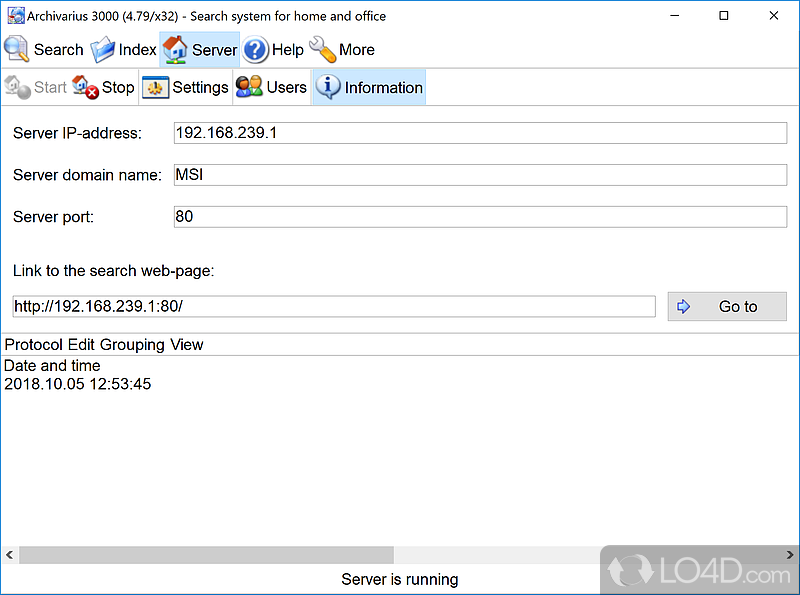
Task: Open the Server tab label
Action: coord(214,50)
